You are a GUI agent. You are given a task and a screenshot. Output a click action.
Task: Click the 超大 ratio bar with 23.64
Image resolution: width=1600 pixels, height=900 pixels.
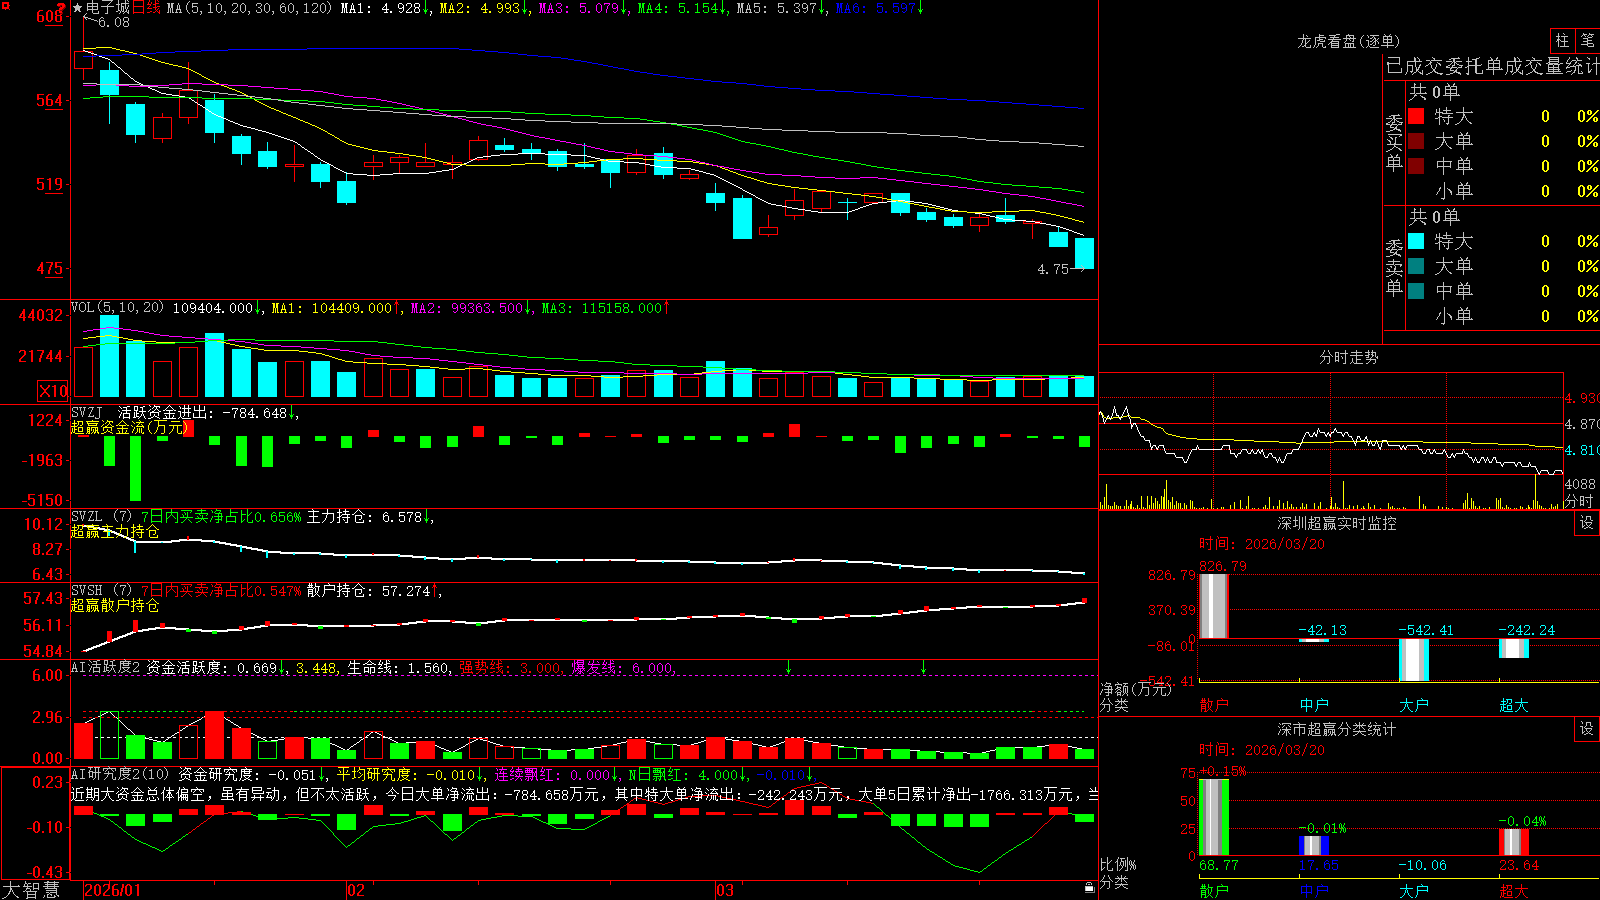click(1514, 842)
